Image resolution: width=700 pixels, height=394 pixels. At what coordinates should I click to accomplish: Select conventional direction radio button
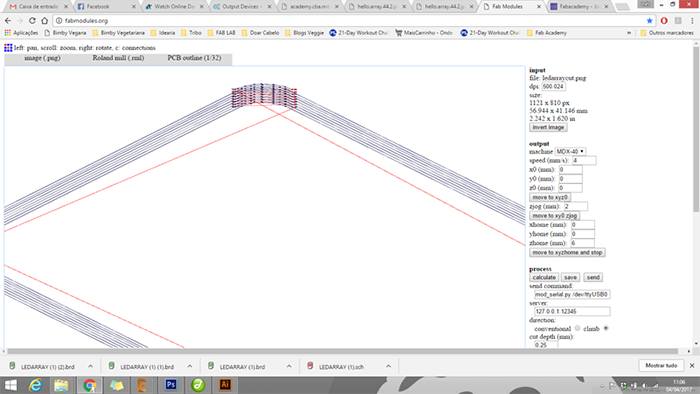577,328
